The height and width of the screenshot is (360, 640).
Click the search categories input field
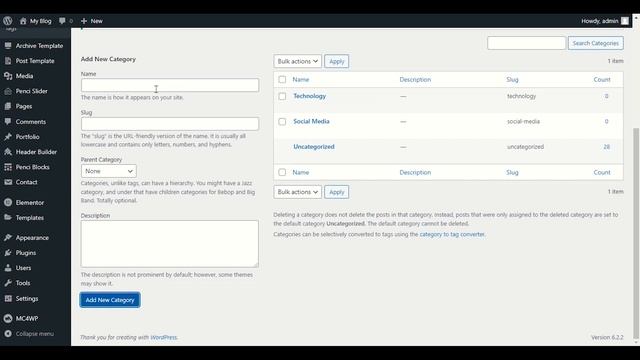(x=527, y=43)
